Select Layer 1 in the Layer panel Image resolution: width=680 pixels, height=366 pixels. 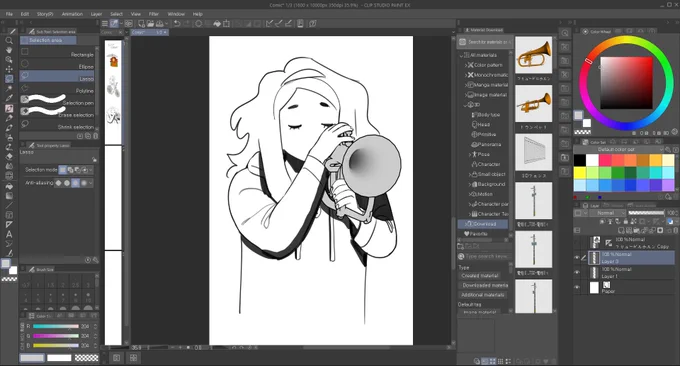(631, 272)
